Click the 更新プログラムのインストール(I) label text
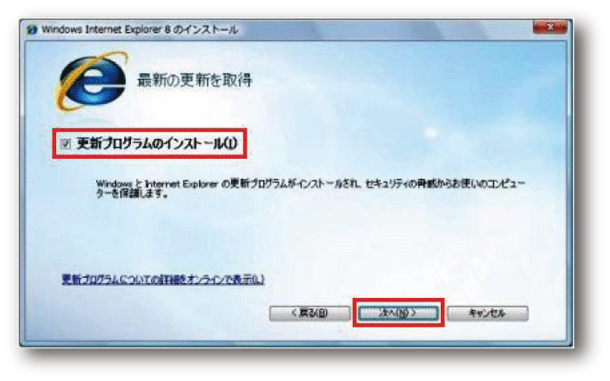Image resolution: width=610 pixels, height=381 pixels. click(157, 144)
